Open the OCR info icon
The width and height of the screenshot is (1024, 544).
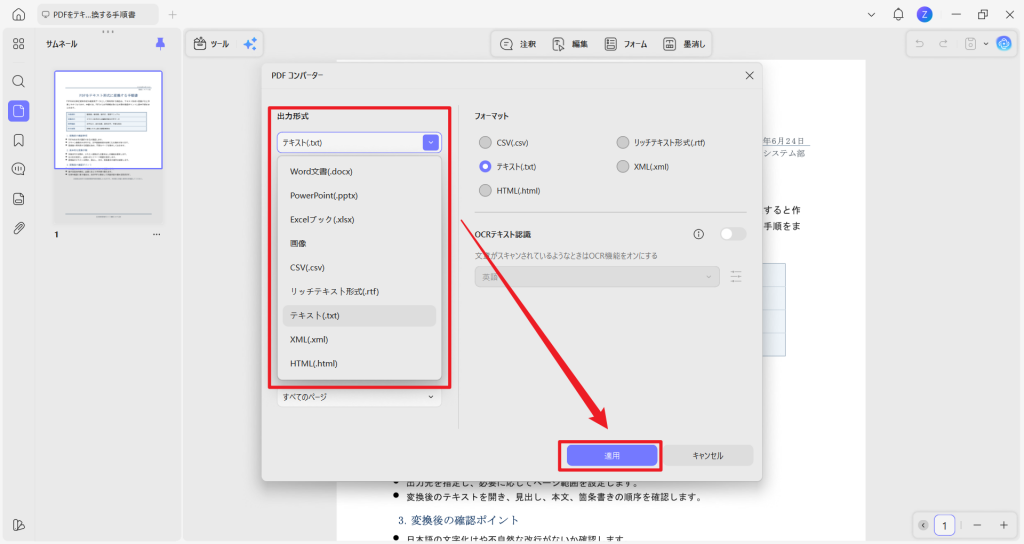699,234
